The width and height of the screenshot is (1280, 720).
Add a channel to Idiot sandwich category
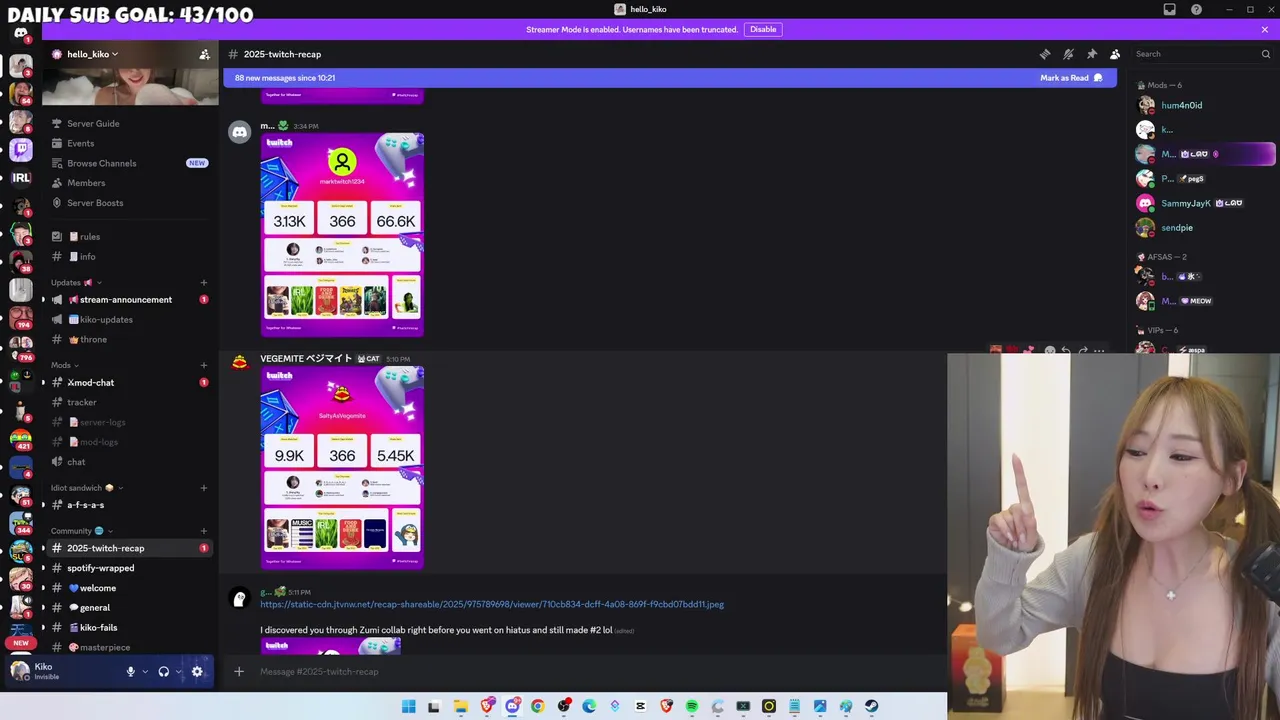click(204, 488)
